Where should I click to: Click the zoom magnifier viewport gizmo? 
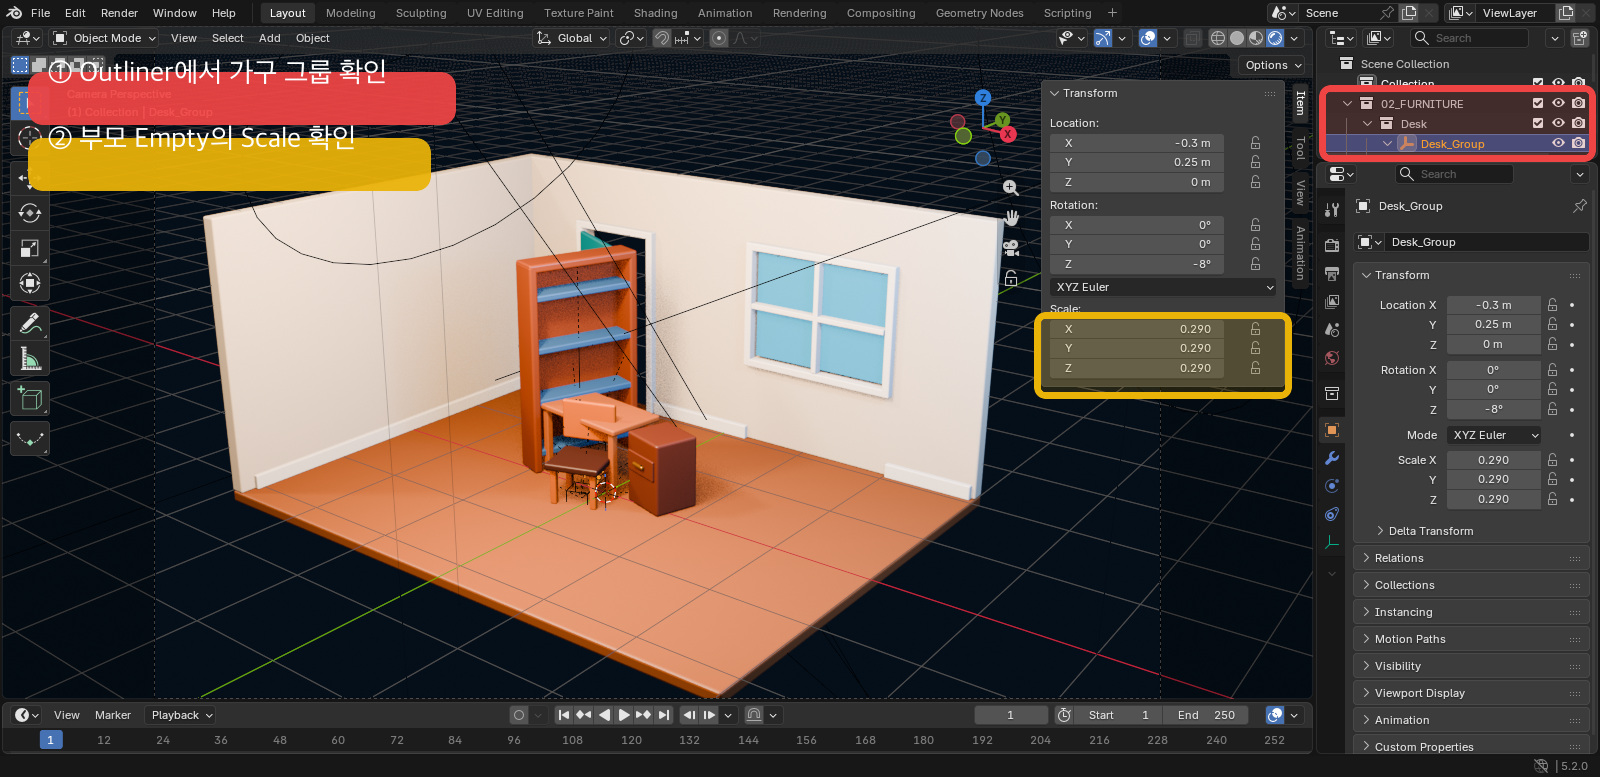pos(1011,188)
